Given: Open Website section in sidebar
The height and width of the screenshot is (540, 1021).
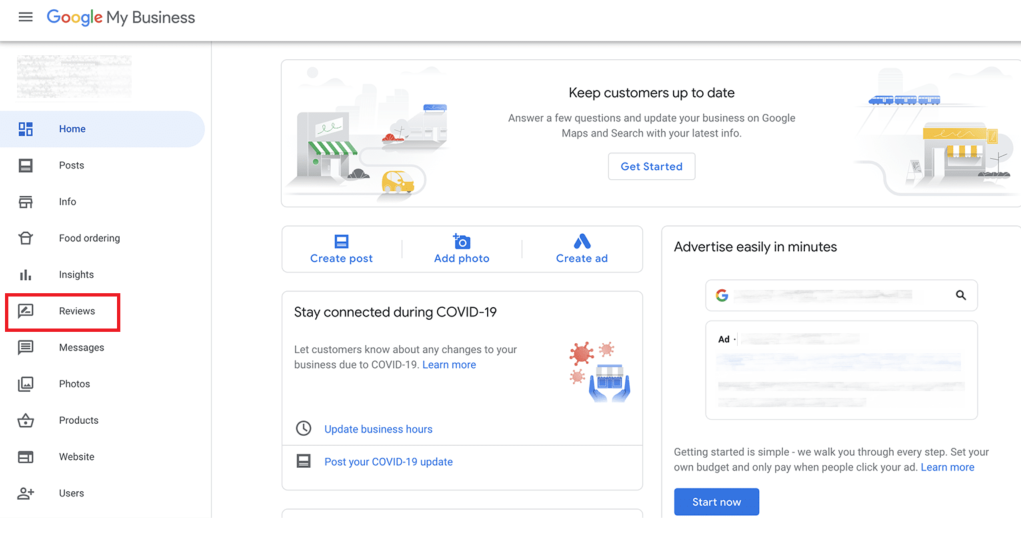Looking at the screenshot, I should click(76, 457).
